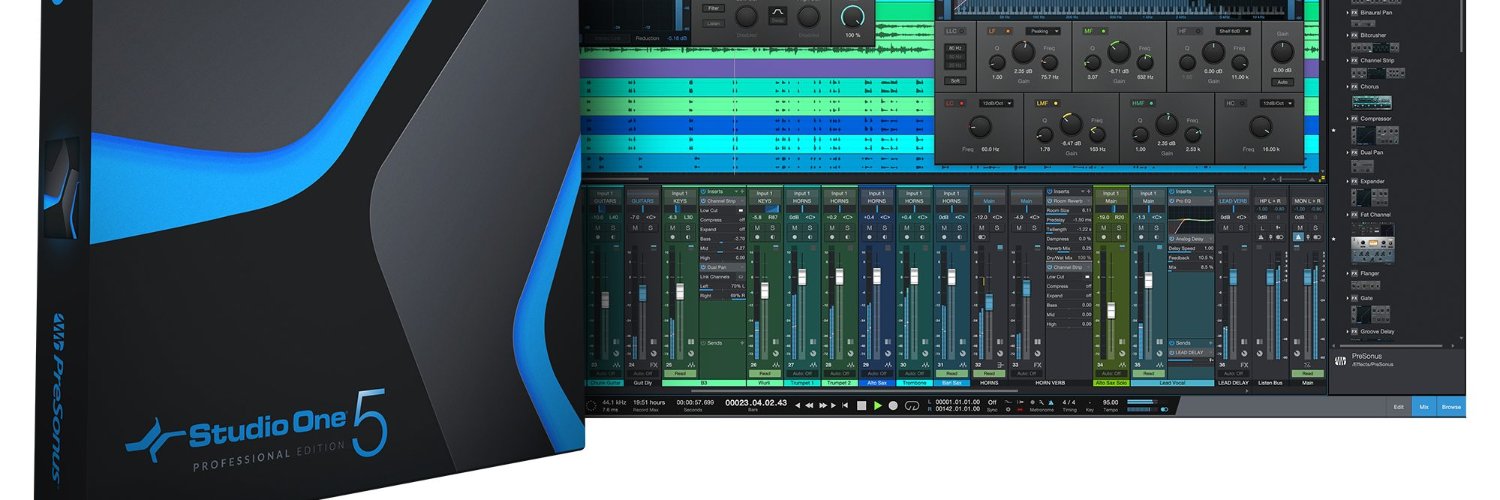Switch to the Browse view tab
This screenshot has width=1500, height=500.
click(x=1451, y=407)
